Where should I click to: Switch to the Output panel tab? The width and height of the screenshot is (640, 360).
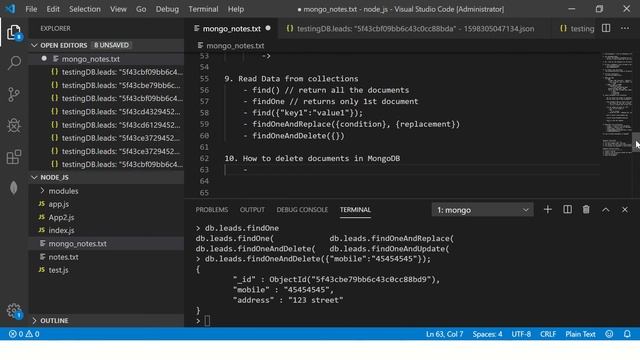252,210
